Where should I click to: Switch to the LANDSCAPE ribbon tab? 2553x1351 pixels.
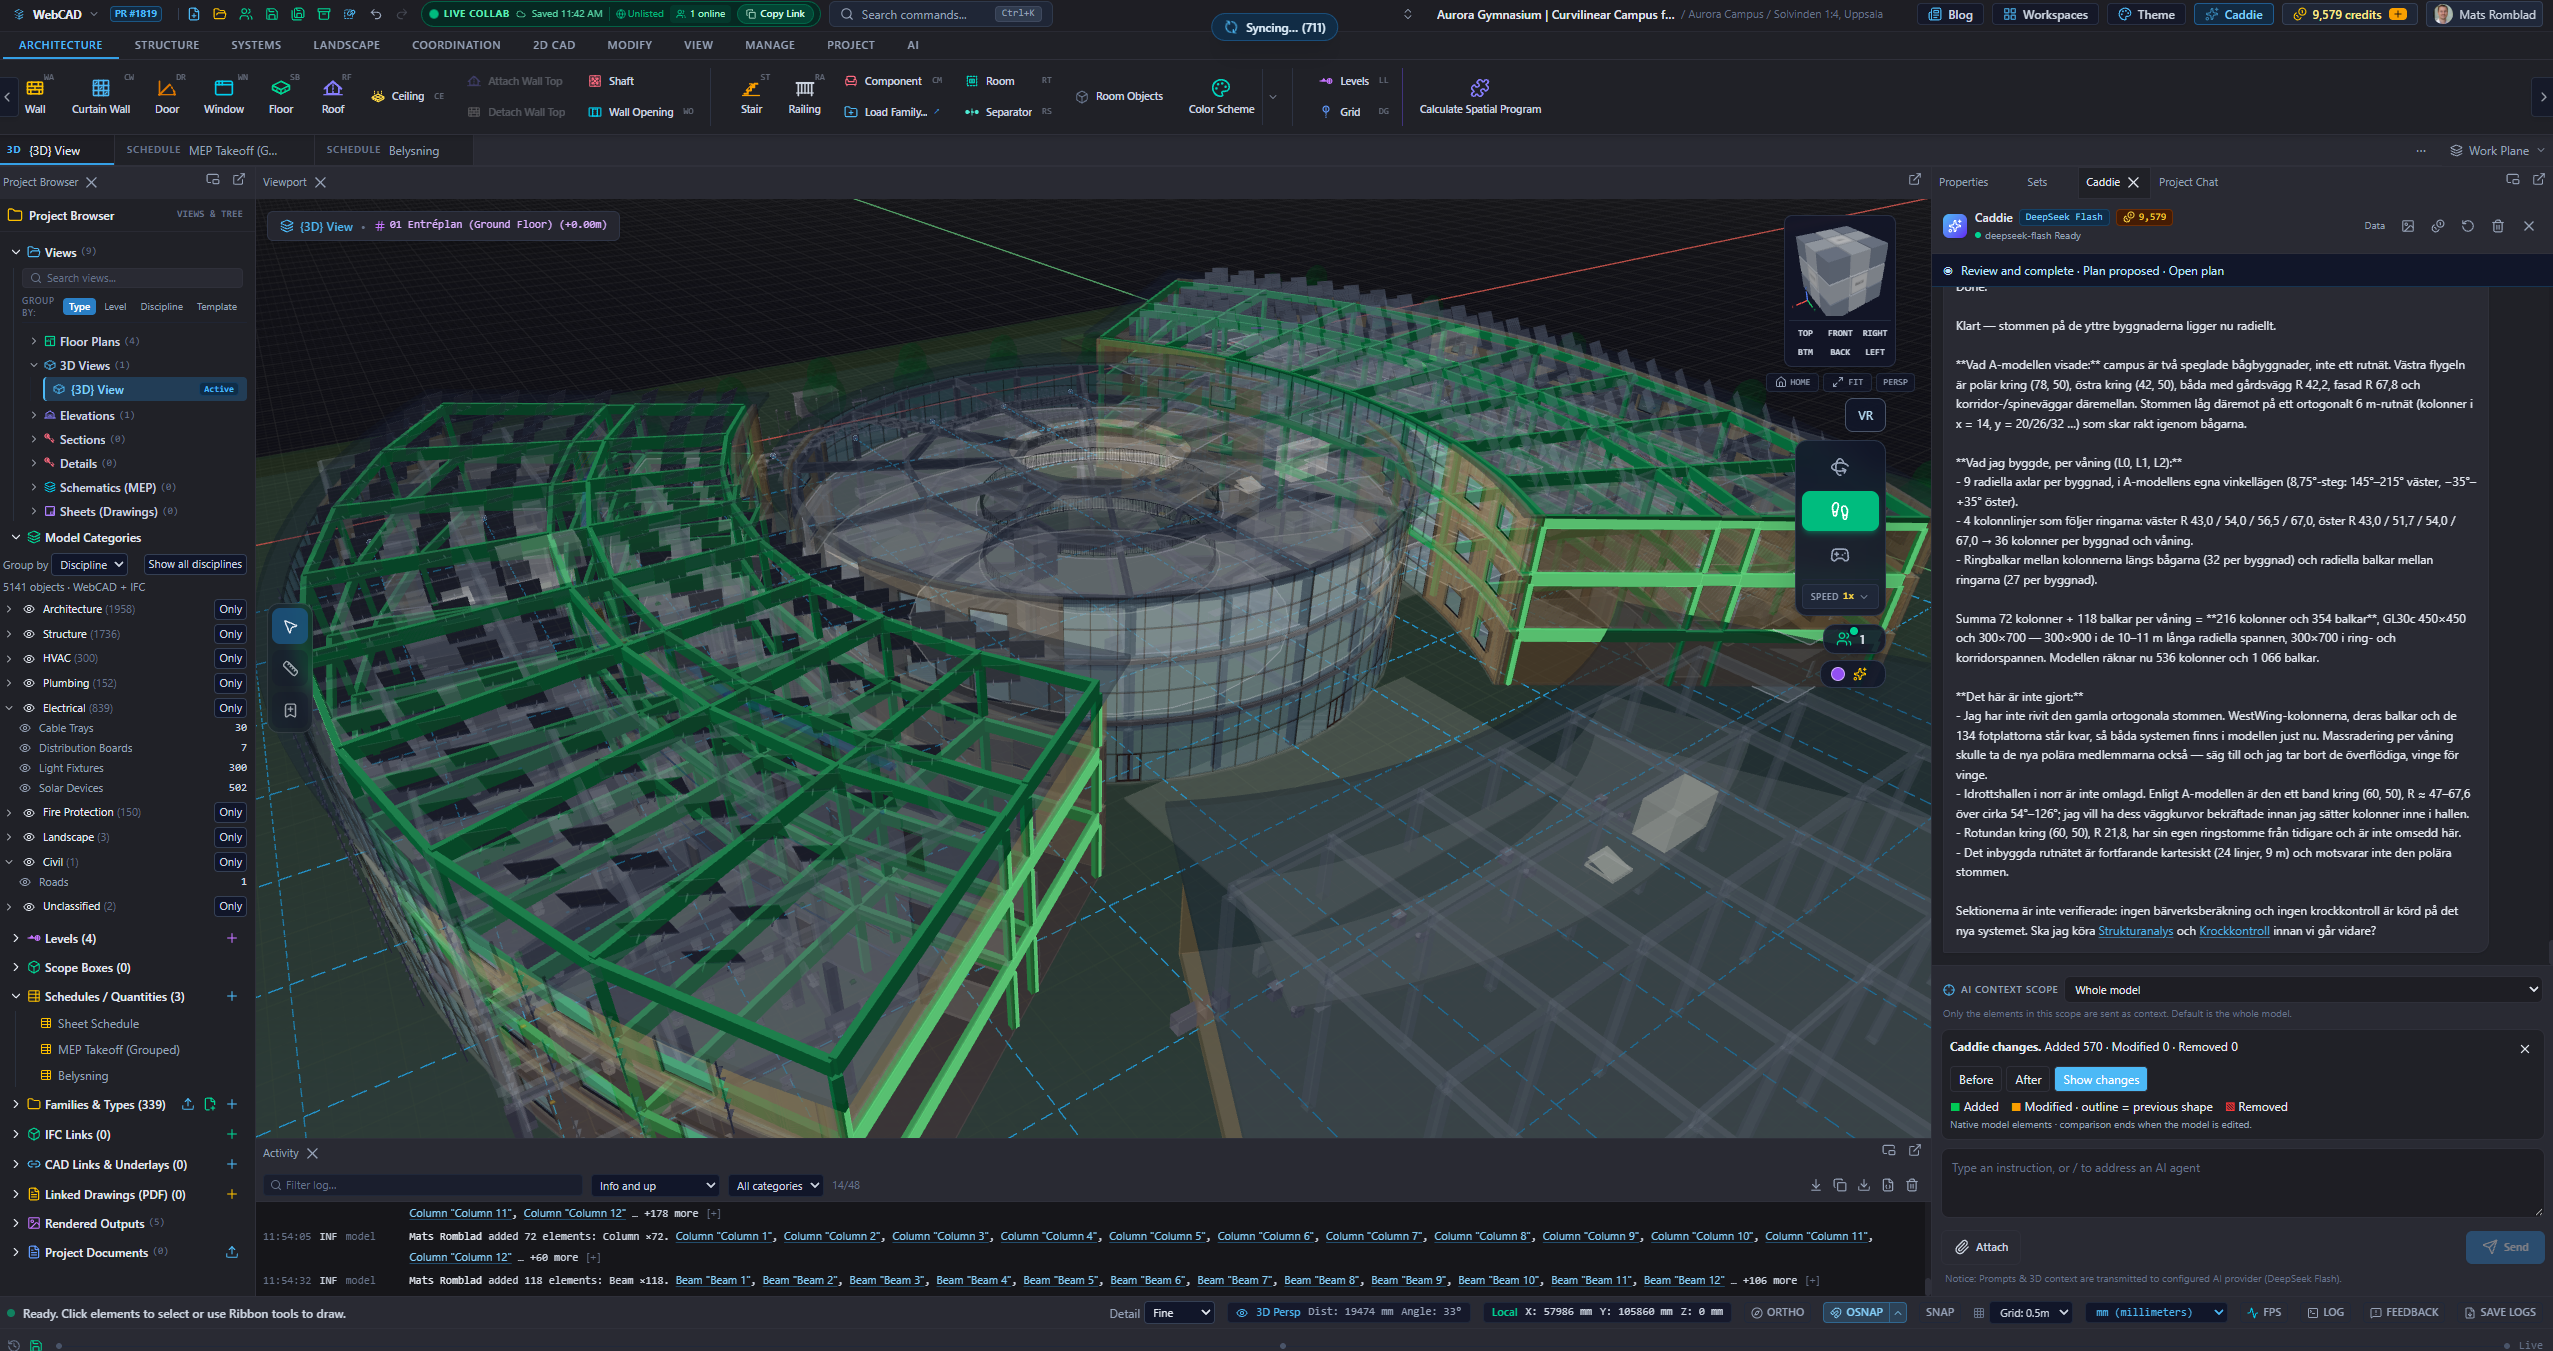(x=346, y=45)
